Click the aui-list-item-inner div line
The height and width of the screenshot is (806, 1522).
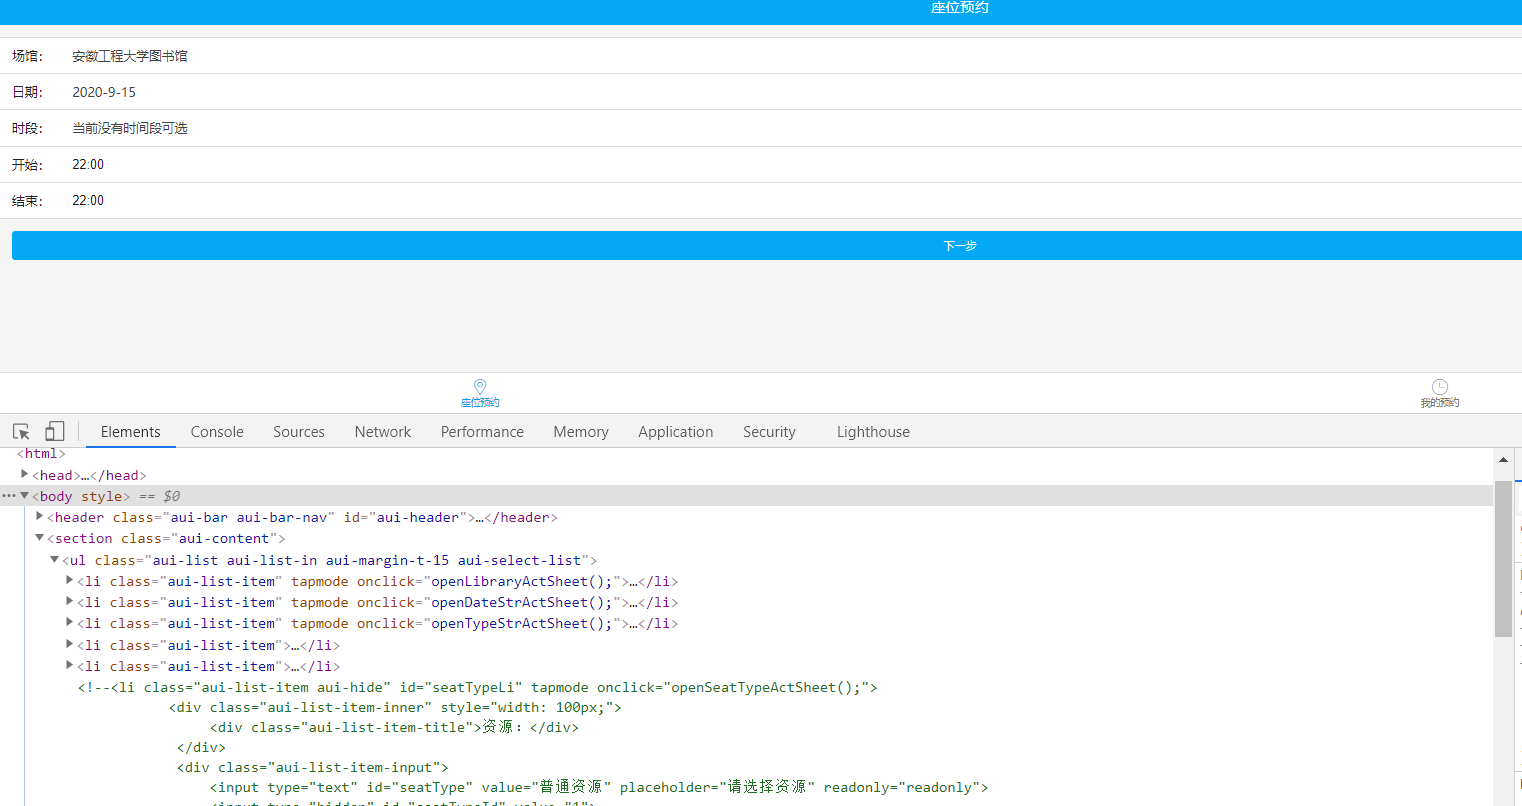pos(396,707)
